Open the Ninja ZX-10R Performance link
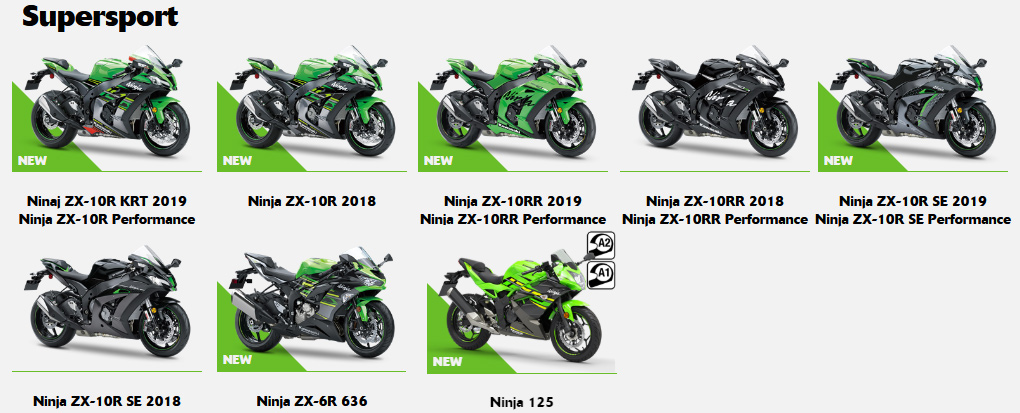Image resolution: width=1020 pixels, height=413 pixels. [107, 219]
